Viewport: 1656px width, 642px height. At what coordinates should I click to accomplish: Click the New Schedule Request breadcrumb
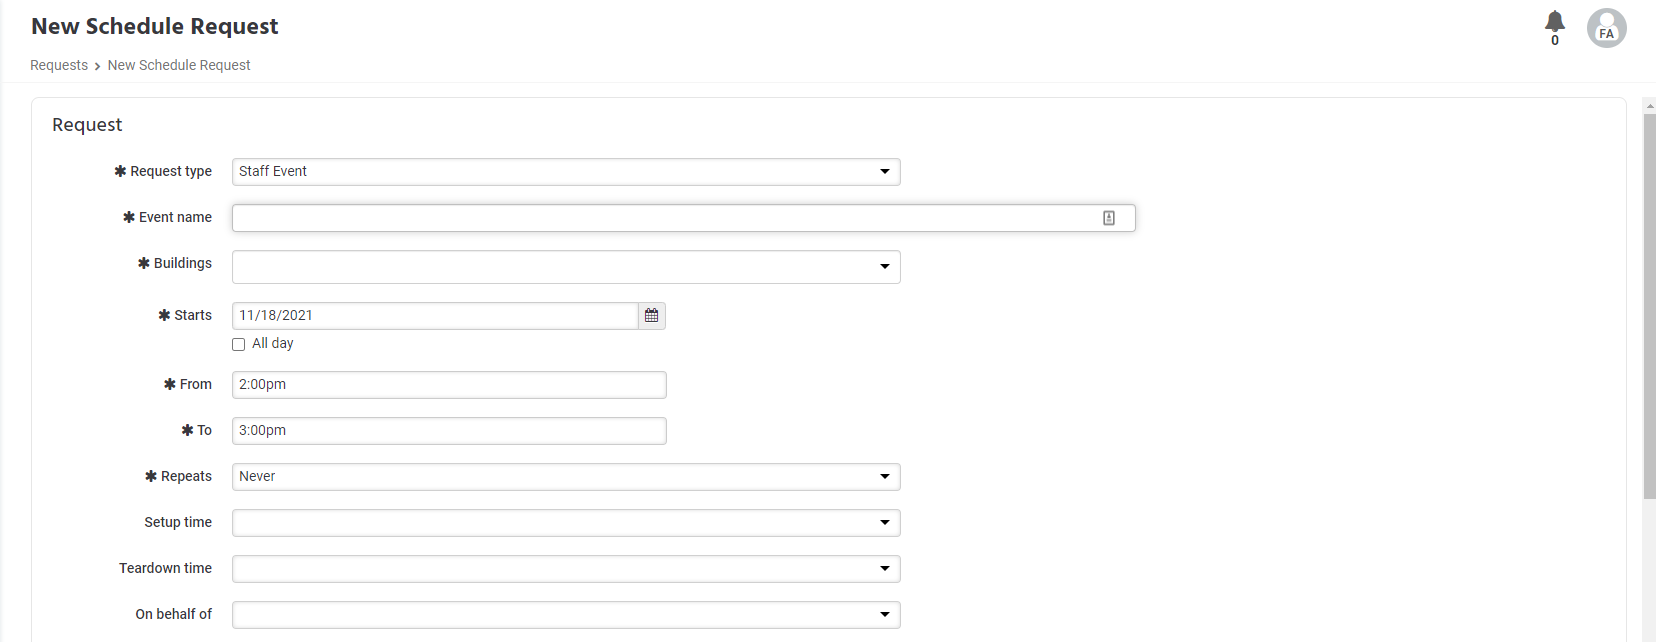(x=179, y=65)
